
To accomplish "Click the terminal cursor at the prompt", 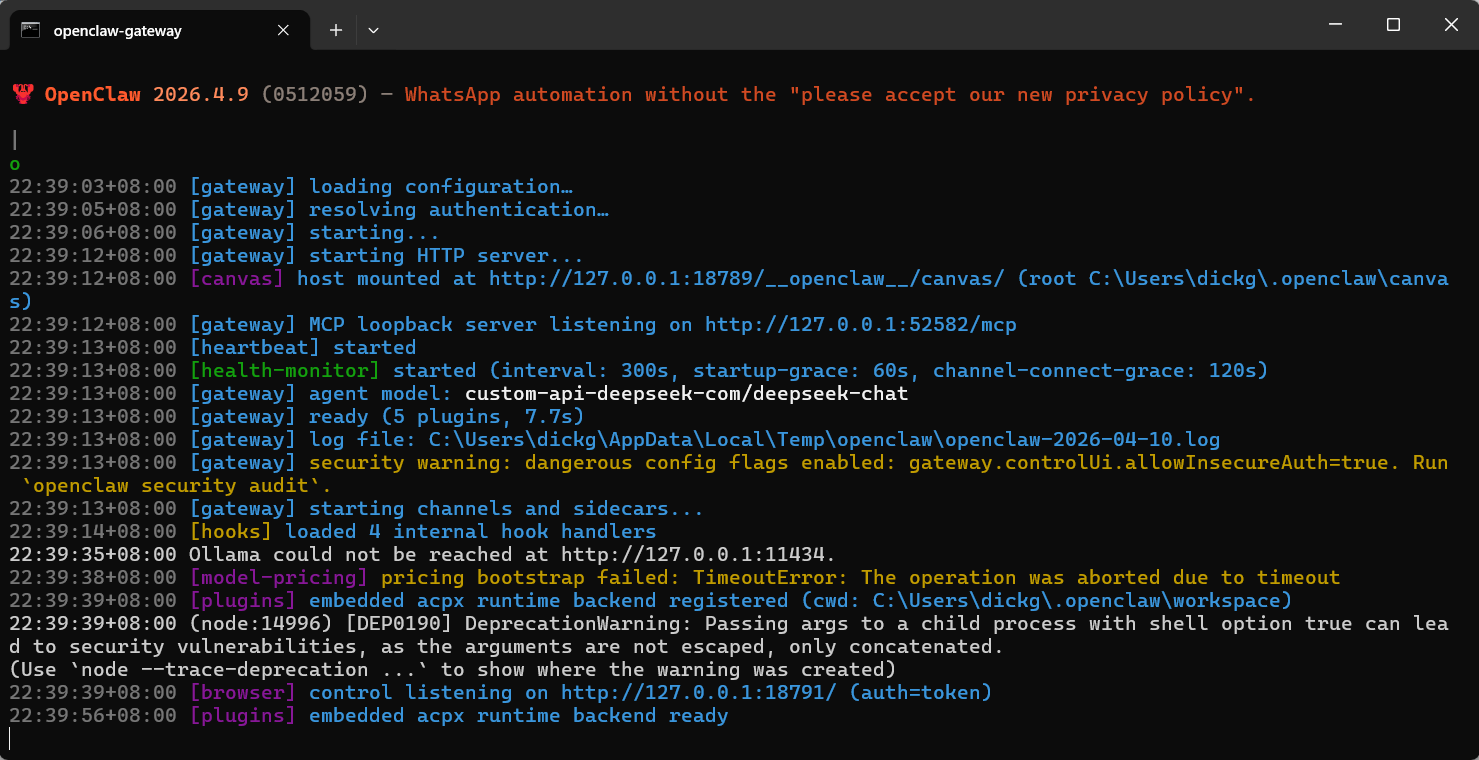I will 10,739.
